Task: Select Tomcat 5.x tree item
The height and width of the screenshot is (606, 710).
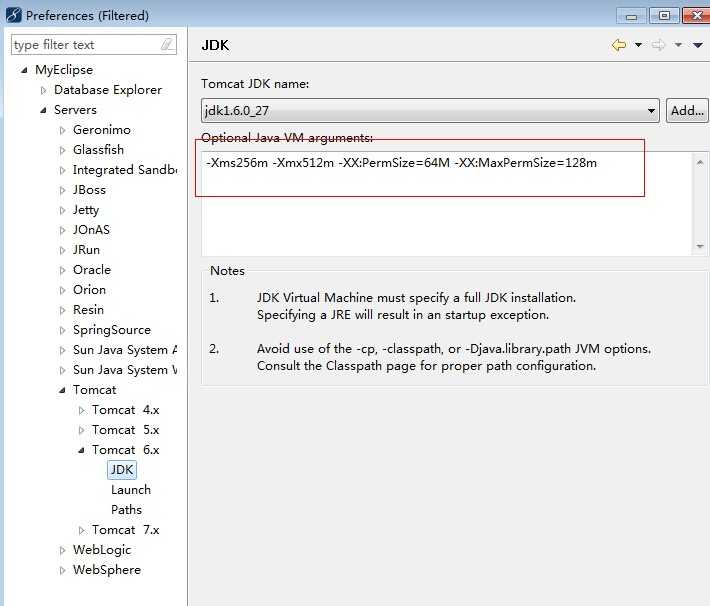Action: click(x=125, y=429)
